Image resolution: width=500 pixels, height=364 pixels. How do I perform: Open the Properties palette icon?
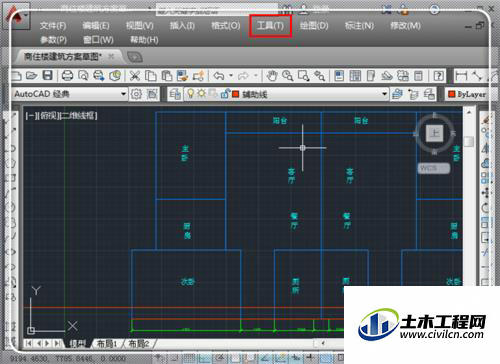pyautogui.click(x=339, y=76)
